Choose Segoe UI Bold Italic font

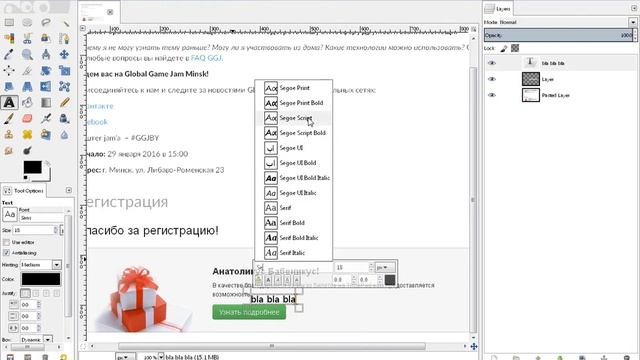pyautogui.click(x=293, y=178)
